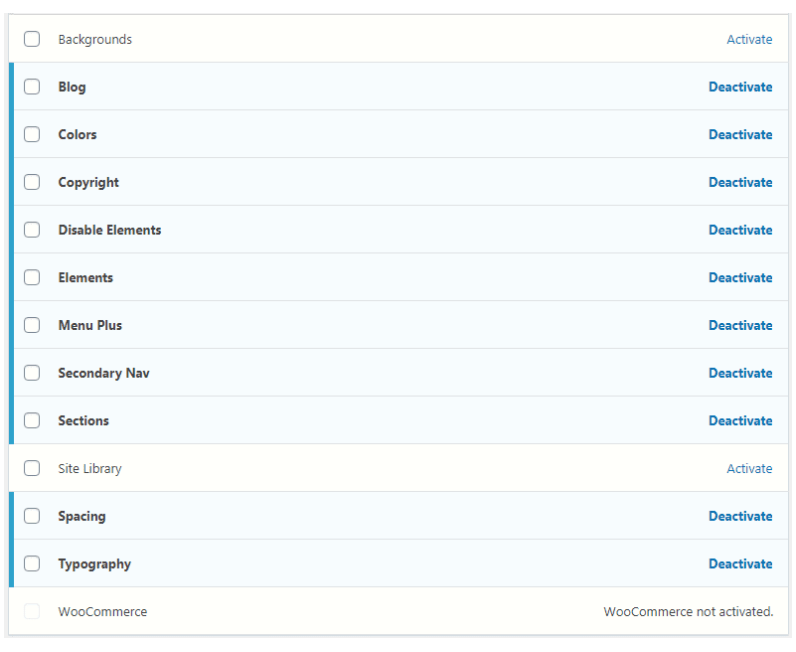
Task: Click the Colors module name
Action: (x=77, y=135)
